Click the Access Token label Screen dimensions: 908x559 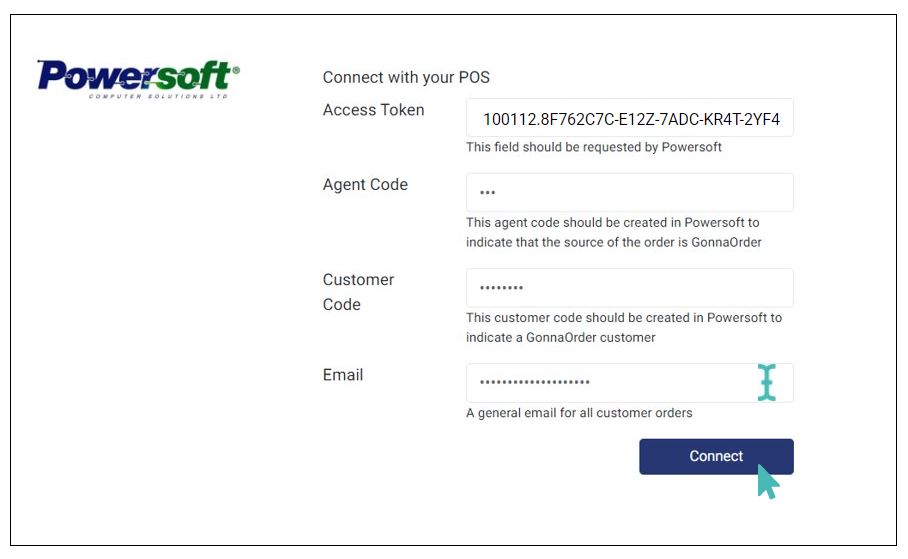(x=374, y=109)
